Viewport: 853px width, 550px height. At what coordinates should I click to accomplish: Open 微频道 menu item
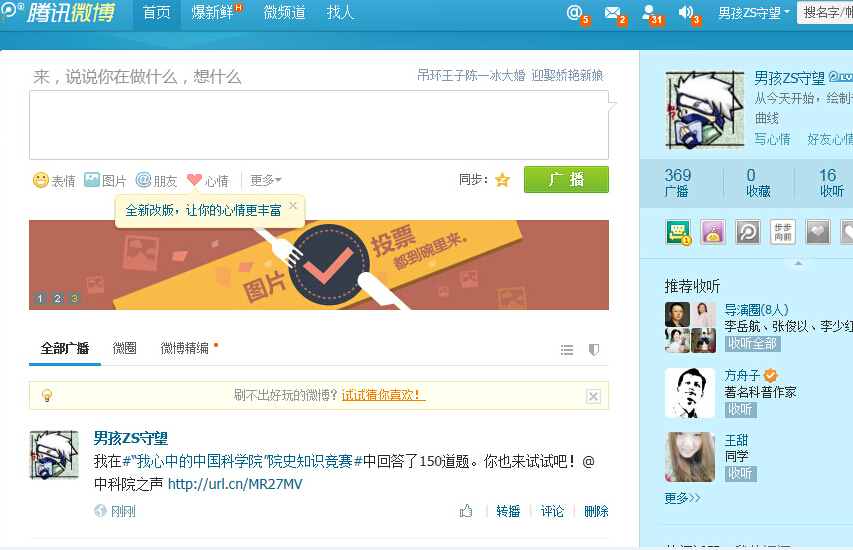(x=284, y=13)
